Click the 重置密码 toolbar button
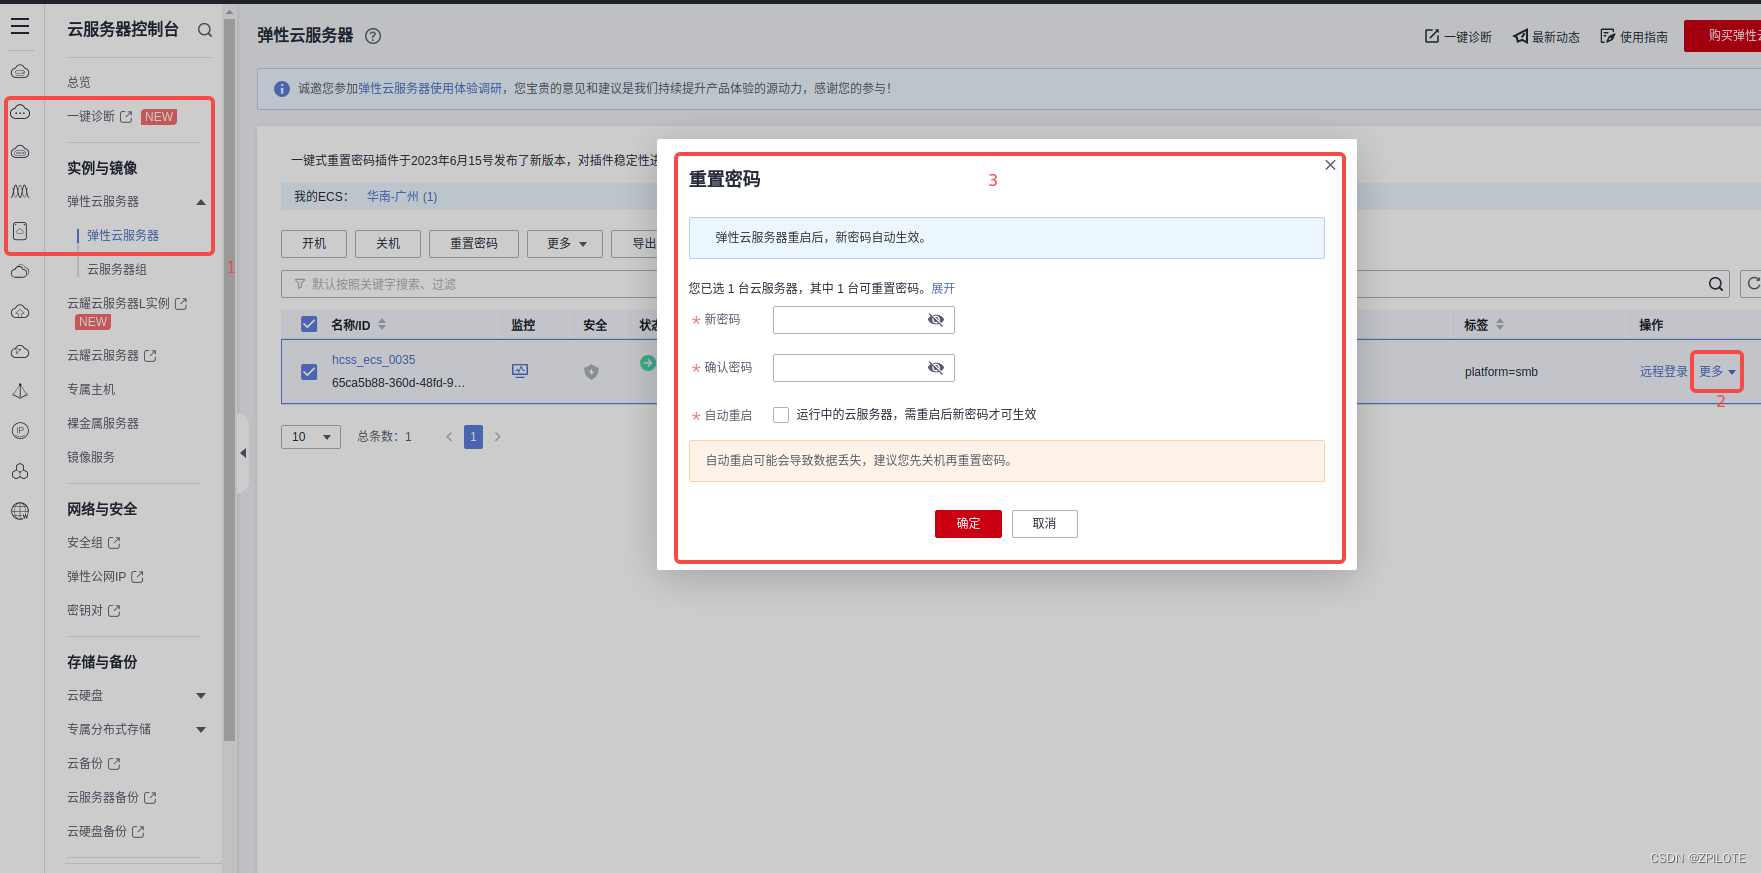1761x873 pixels. click(474, 244)
